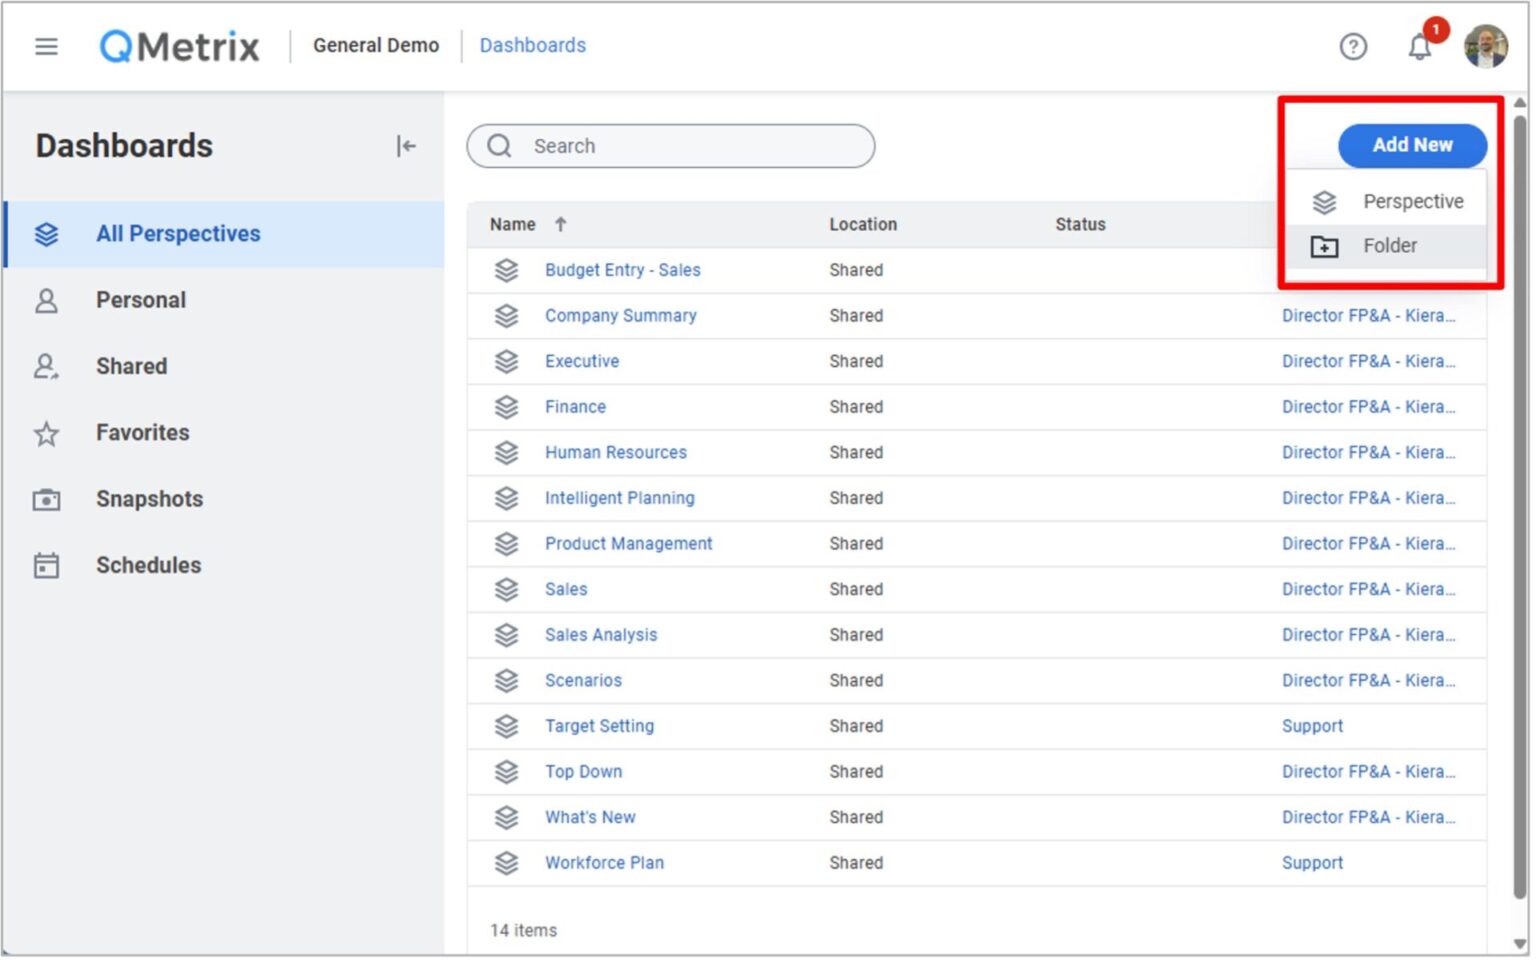The height and width of the screenshot is (962, 1536).
Task: Click the perspective icon beside Finance
Action: pyautogui.click(x=506, y=406)
